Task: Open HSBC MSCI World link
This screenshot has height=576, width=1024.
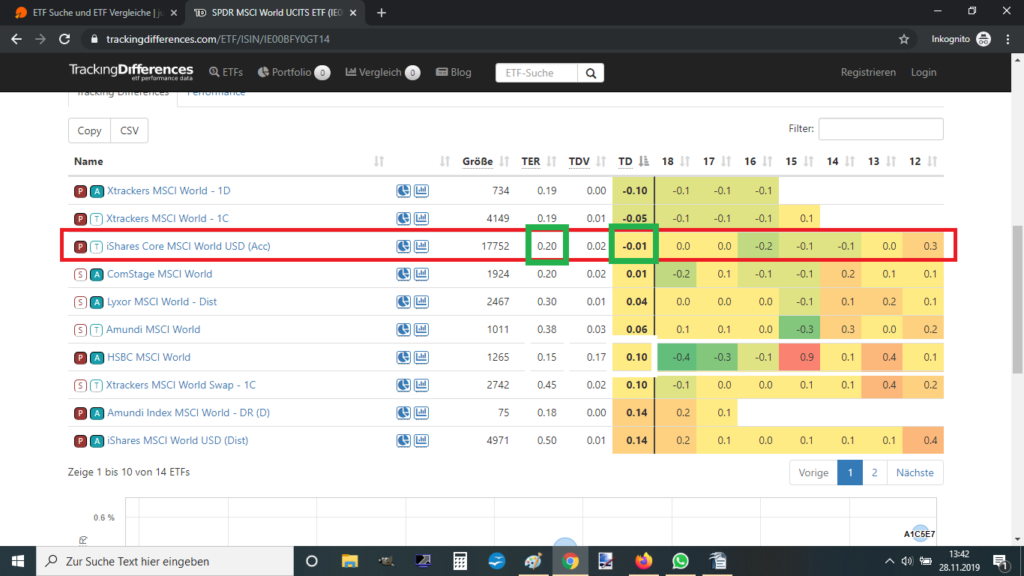Action: click(148, 357)
